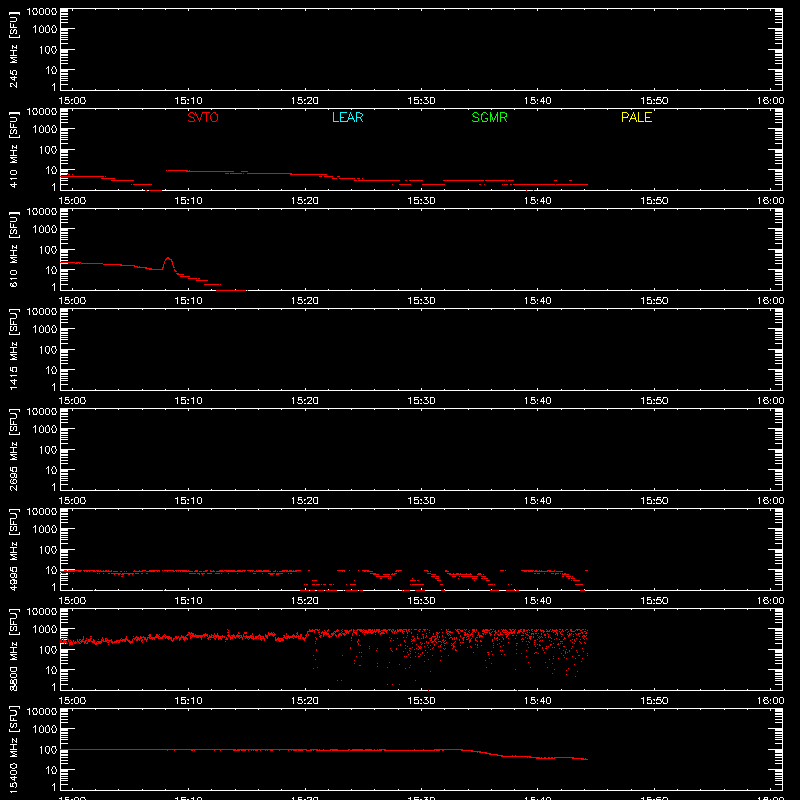This screenshot has width=800, height=800.
Task: Click the 100 tick on the 4995 MHz axis
Action: tap(48, 549)
